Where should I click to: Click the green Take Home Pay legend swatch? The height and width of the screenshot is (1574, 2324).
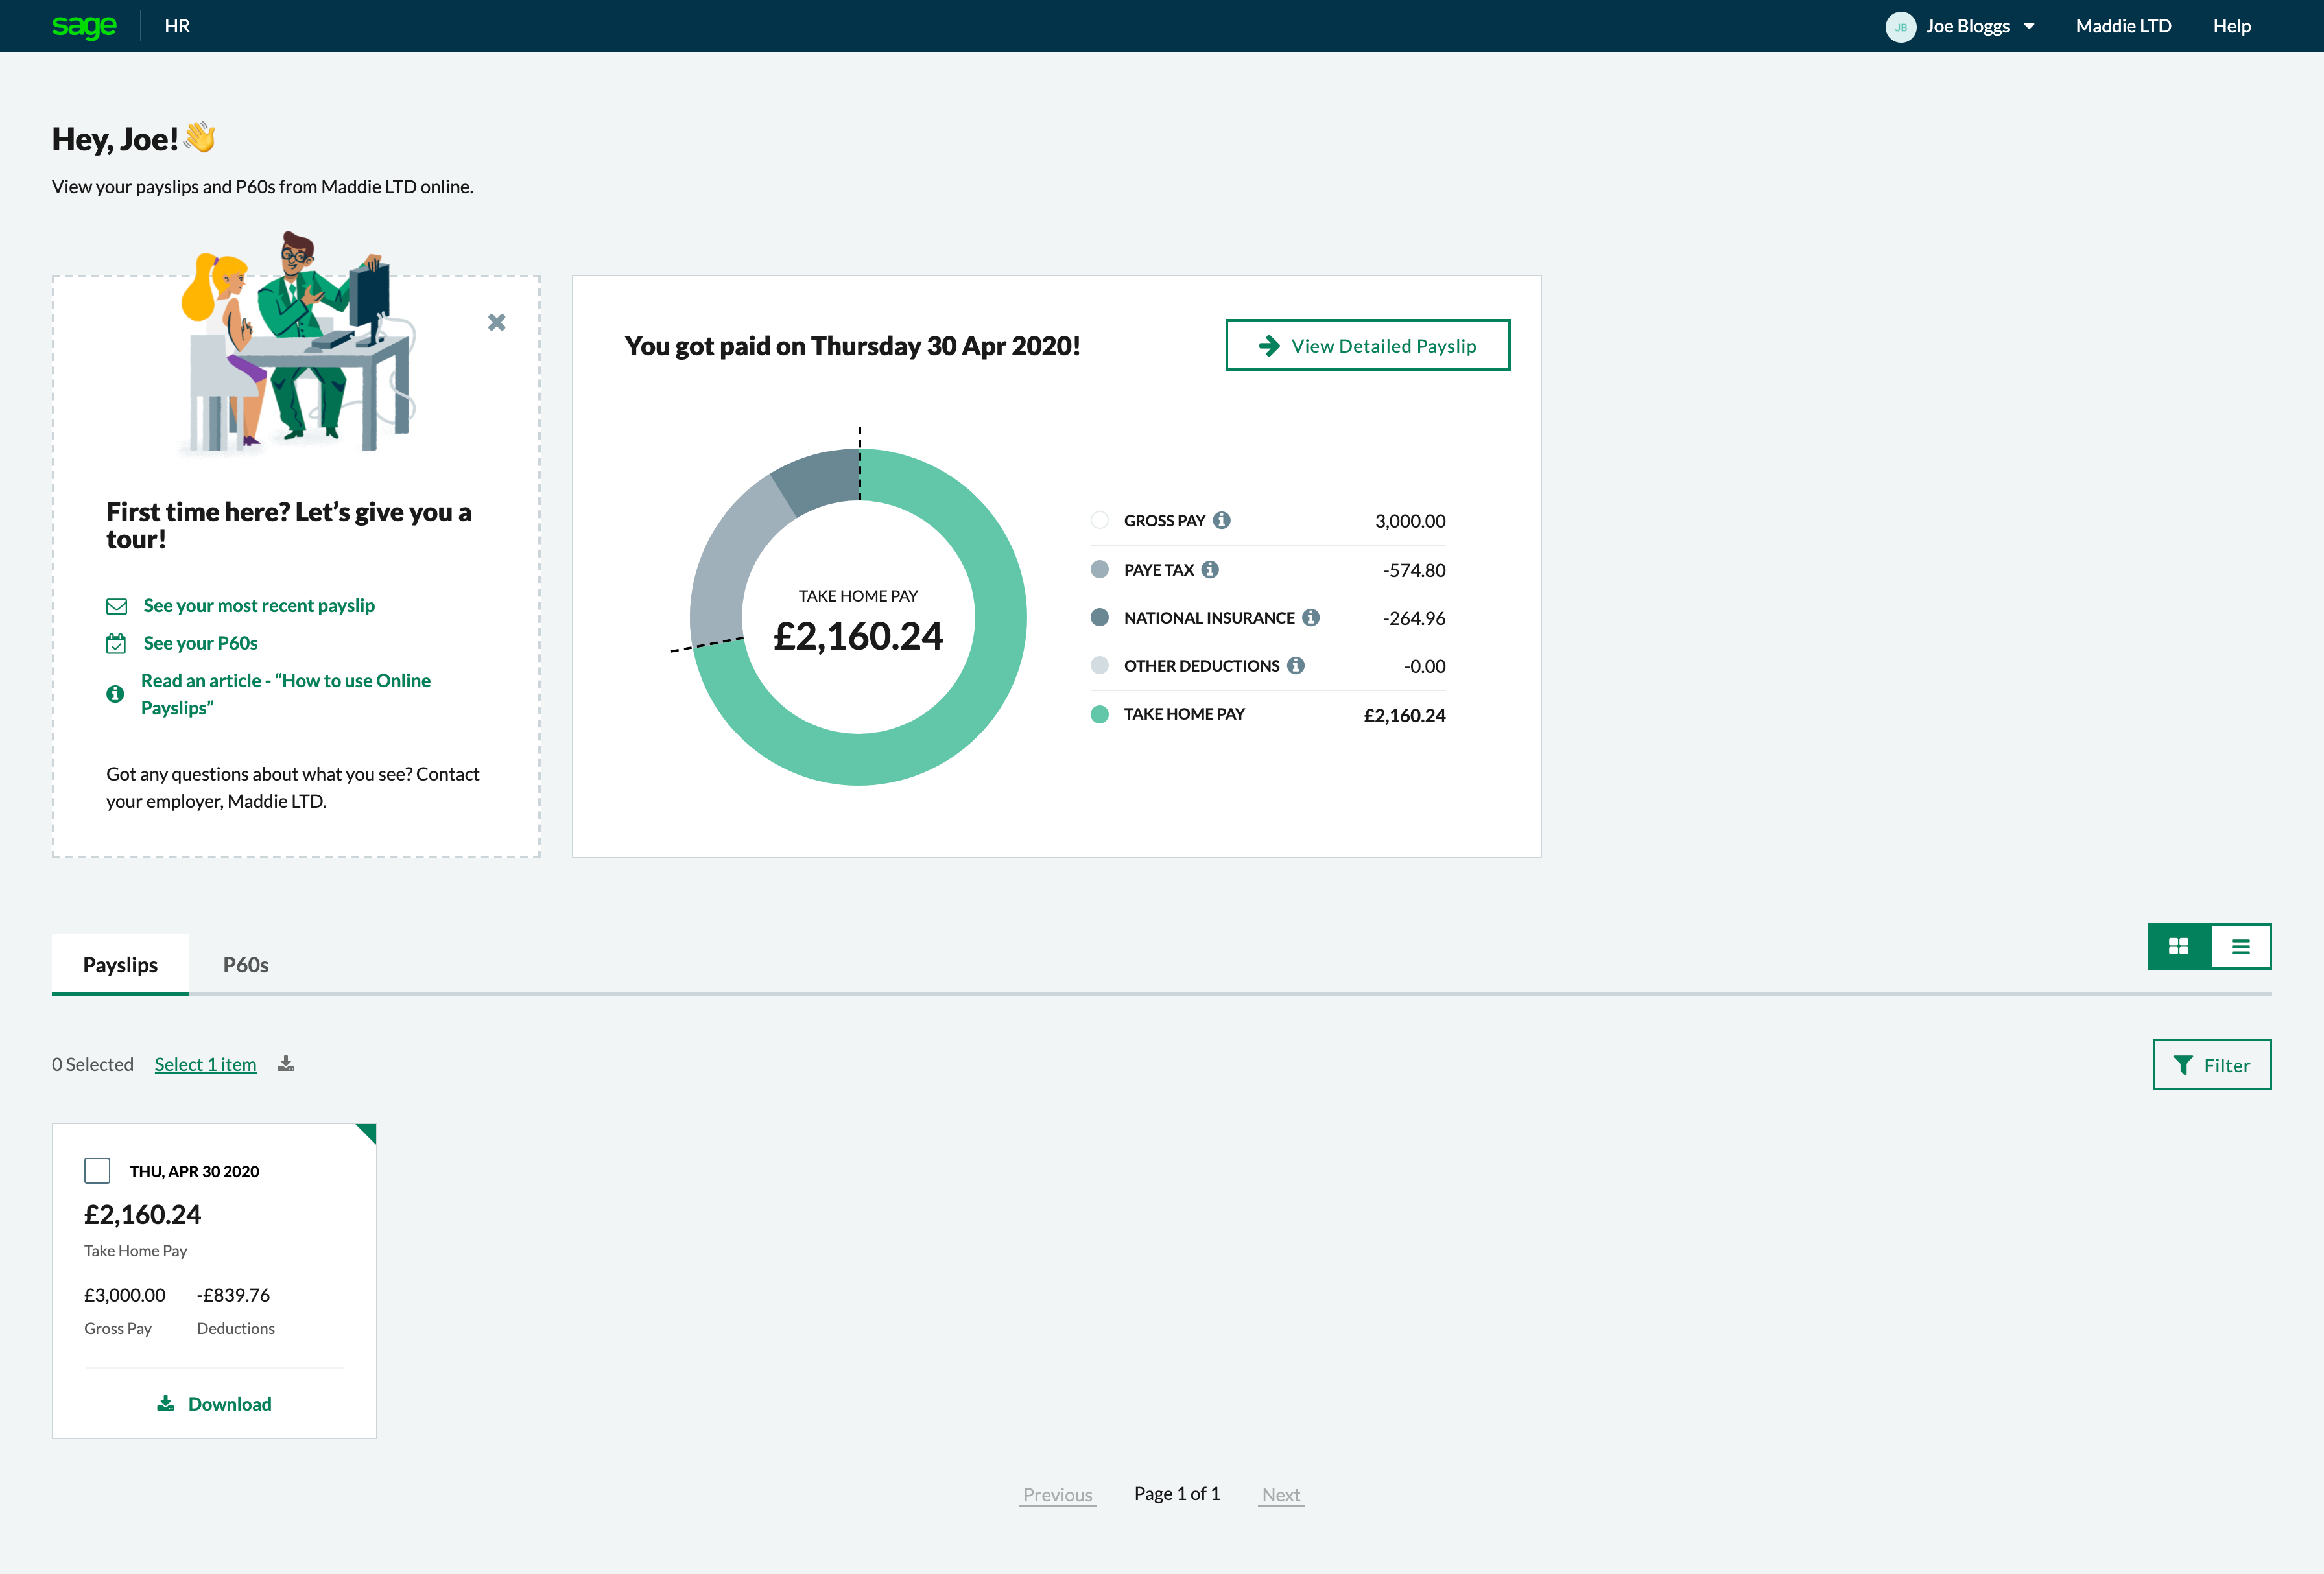point(1099,714)
